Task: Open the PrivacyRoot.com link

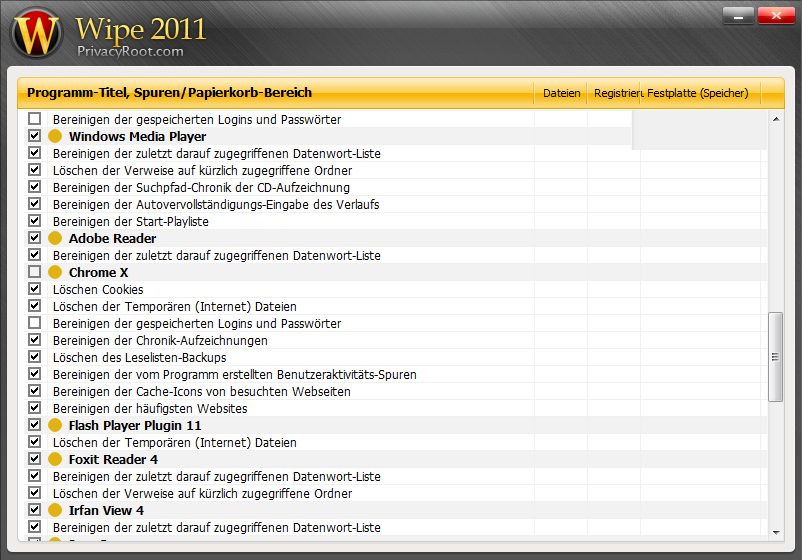Action: pyautogui.click(x=130, y=51)
